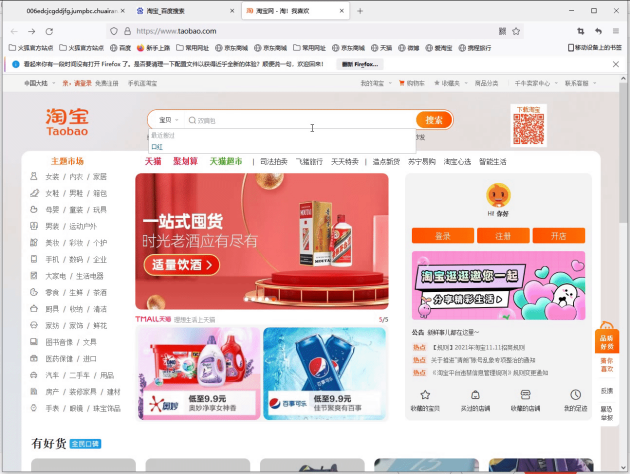The width and height of the screenshot is (630, 475).
Task: Open the Firefox hamburger menu
Action: tap(616, 31)
